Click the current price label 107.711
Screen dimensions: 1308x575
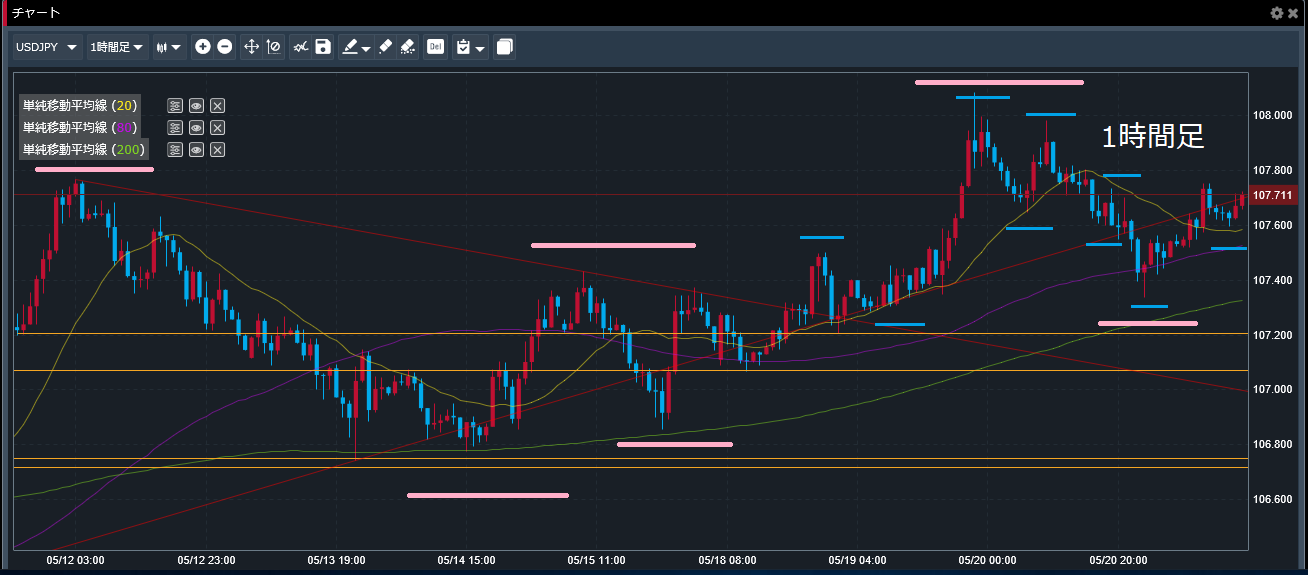click(x=1272, y=195)
